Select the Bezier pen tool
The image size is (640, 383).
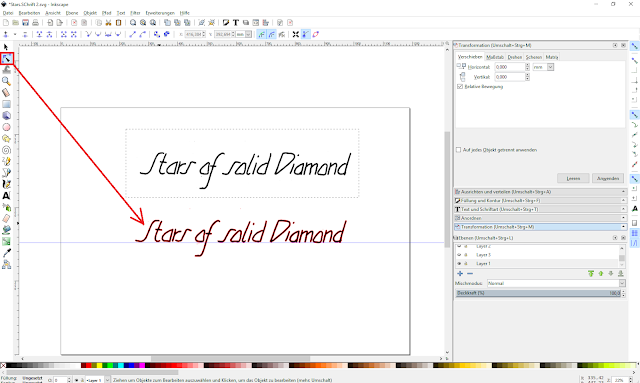(x=6, y=173)
